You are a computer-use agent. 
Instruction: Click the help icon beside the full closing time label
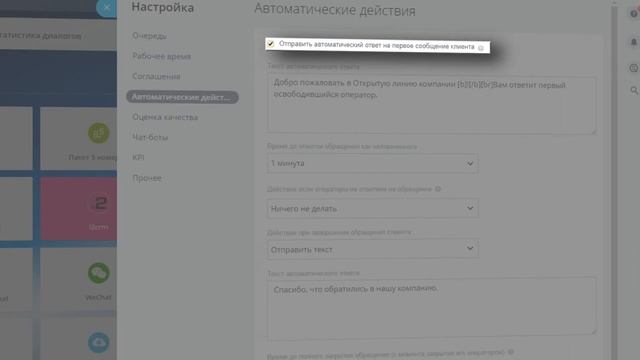pos(511,352)
